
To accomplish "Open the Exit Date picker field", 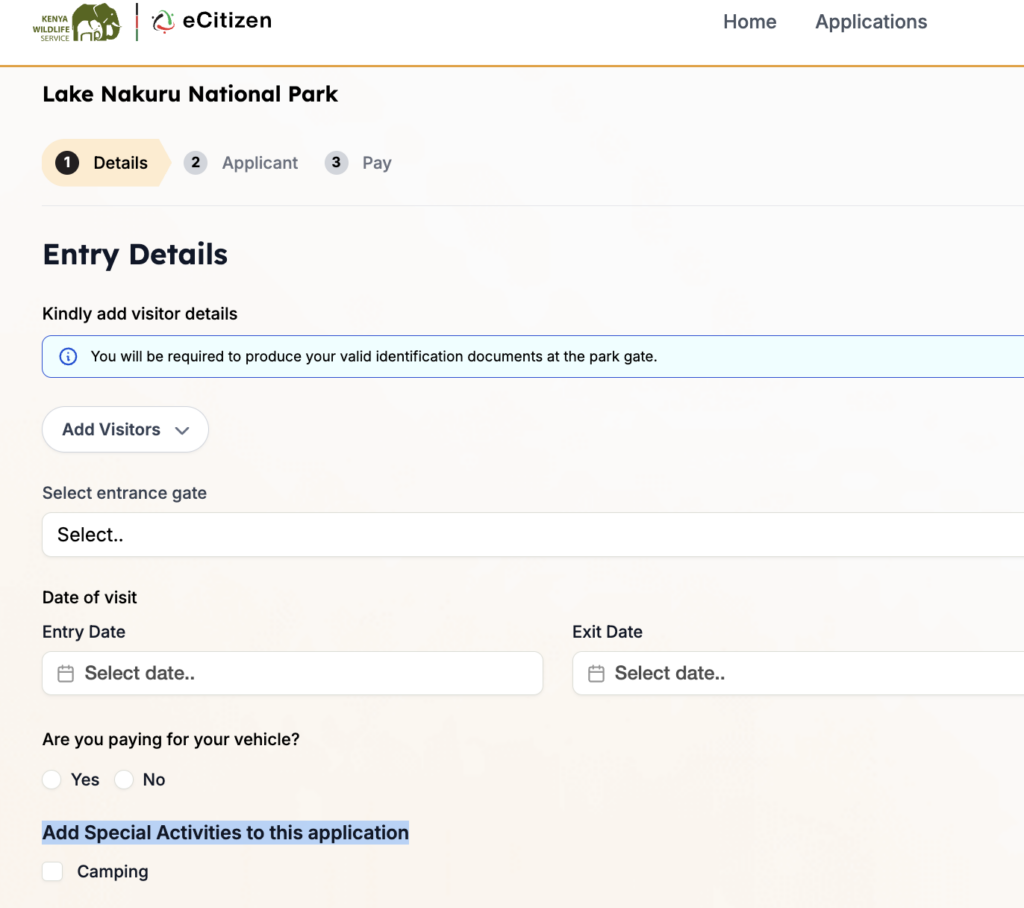I will coord(798,673).
